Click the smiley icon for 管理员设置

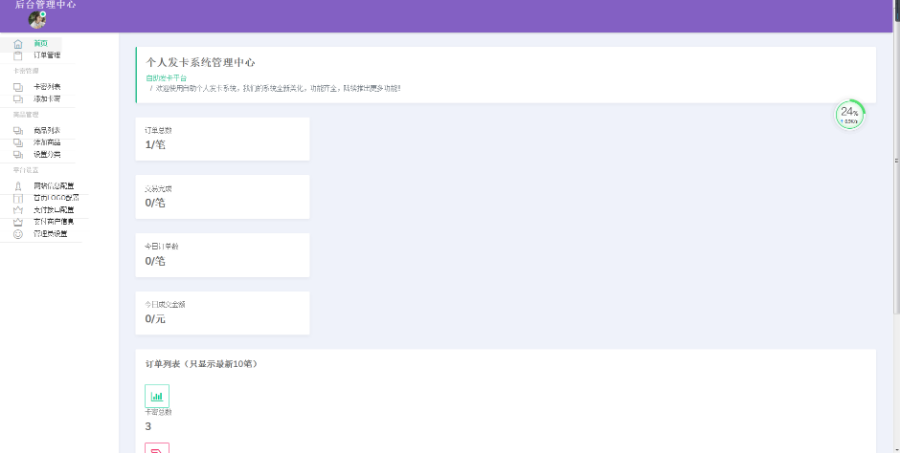[x=18, y=234]
